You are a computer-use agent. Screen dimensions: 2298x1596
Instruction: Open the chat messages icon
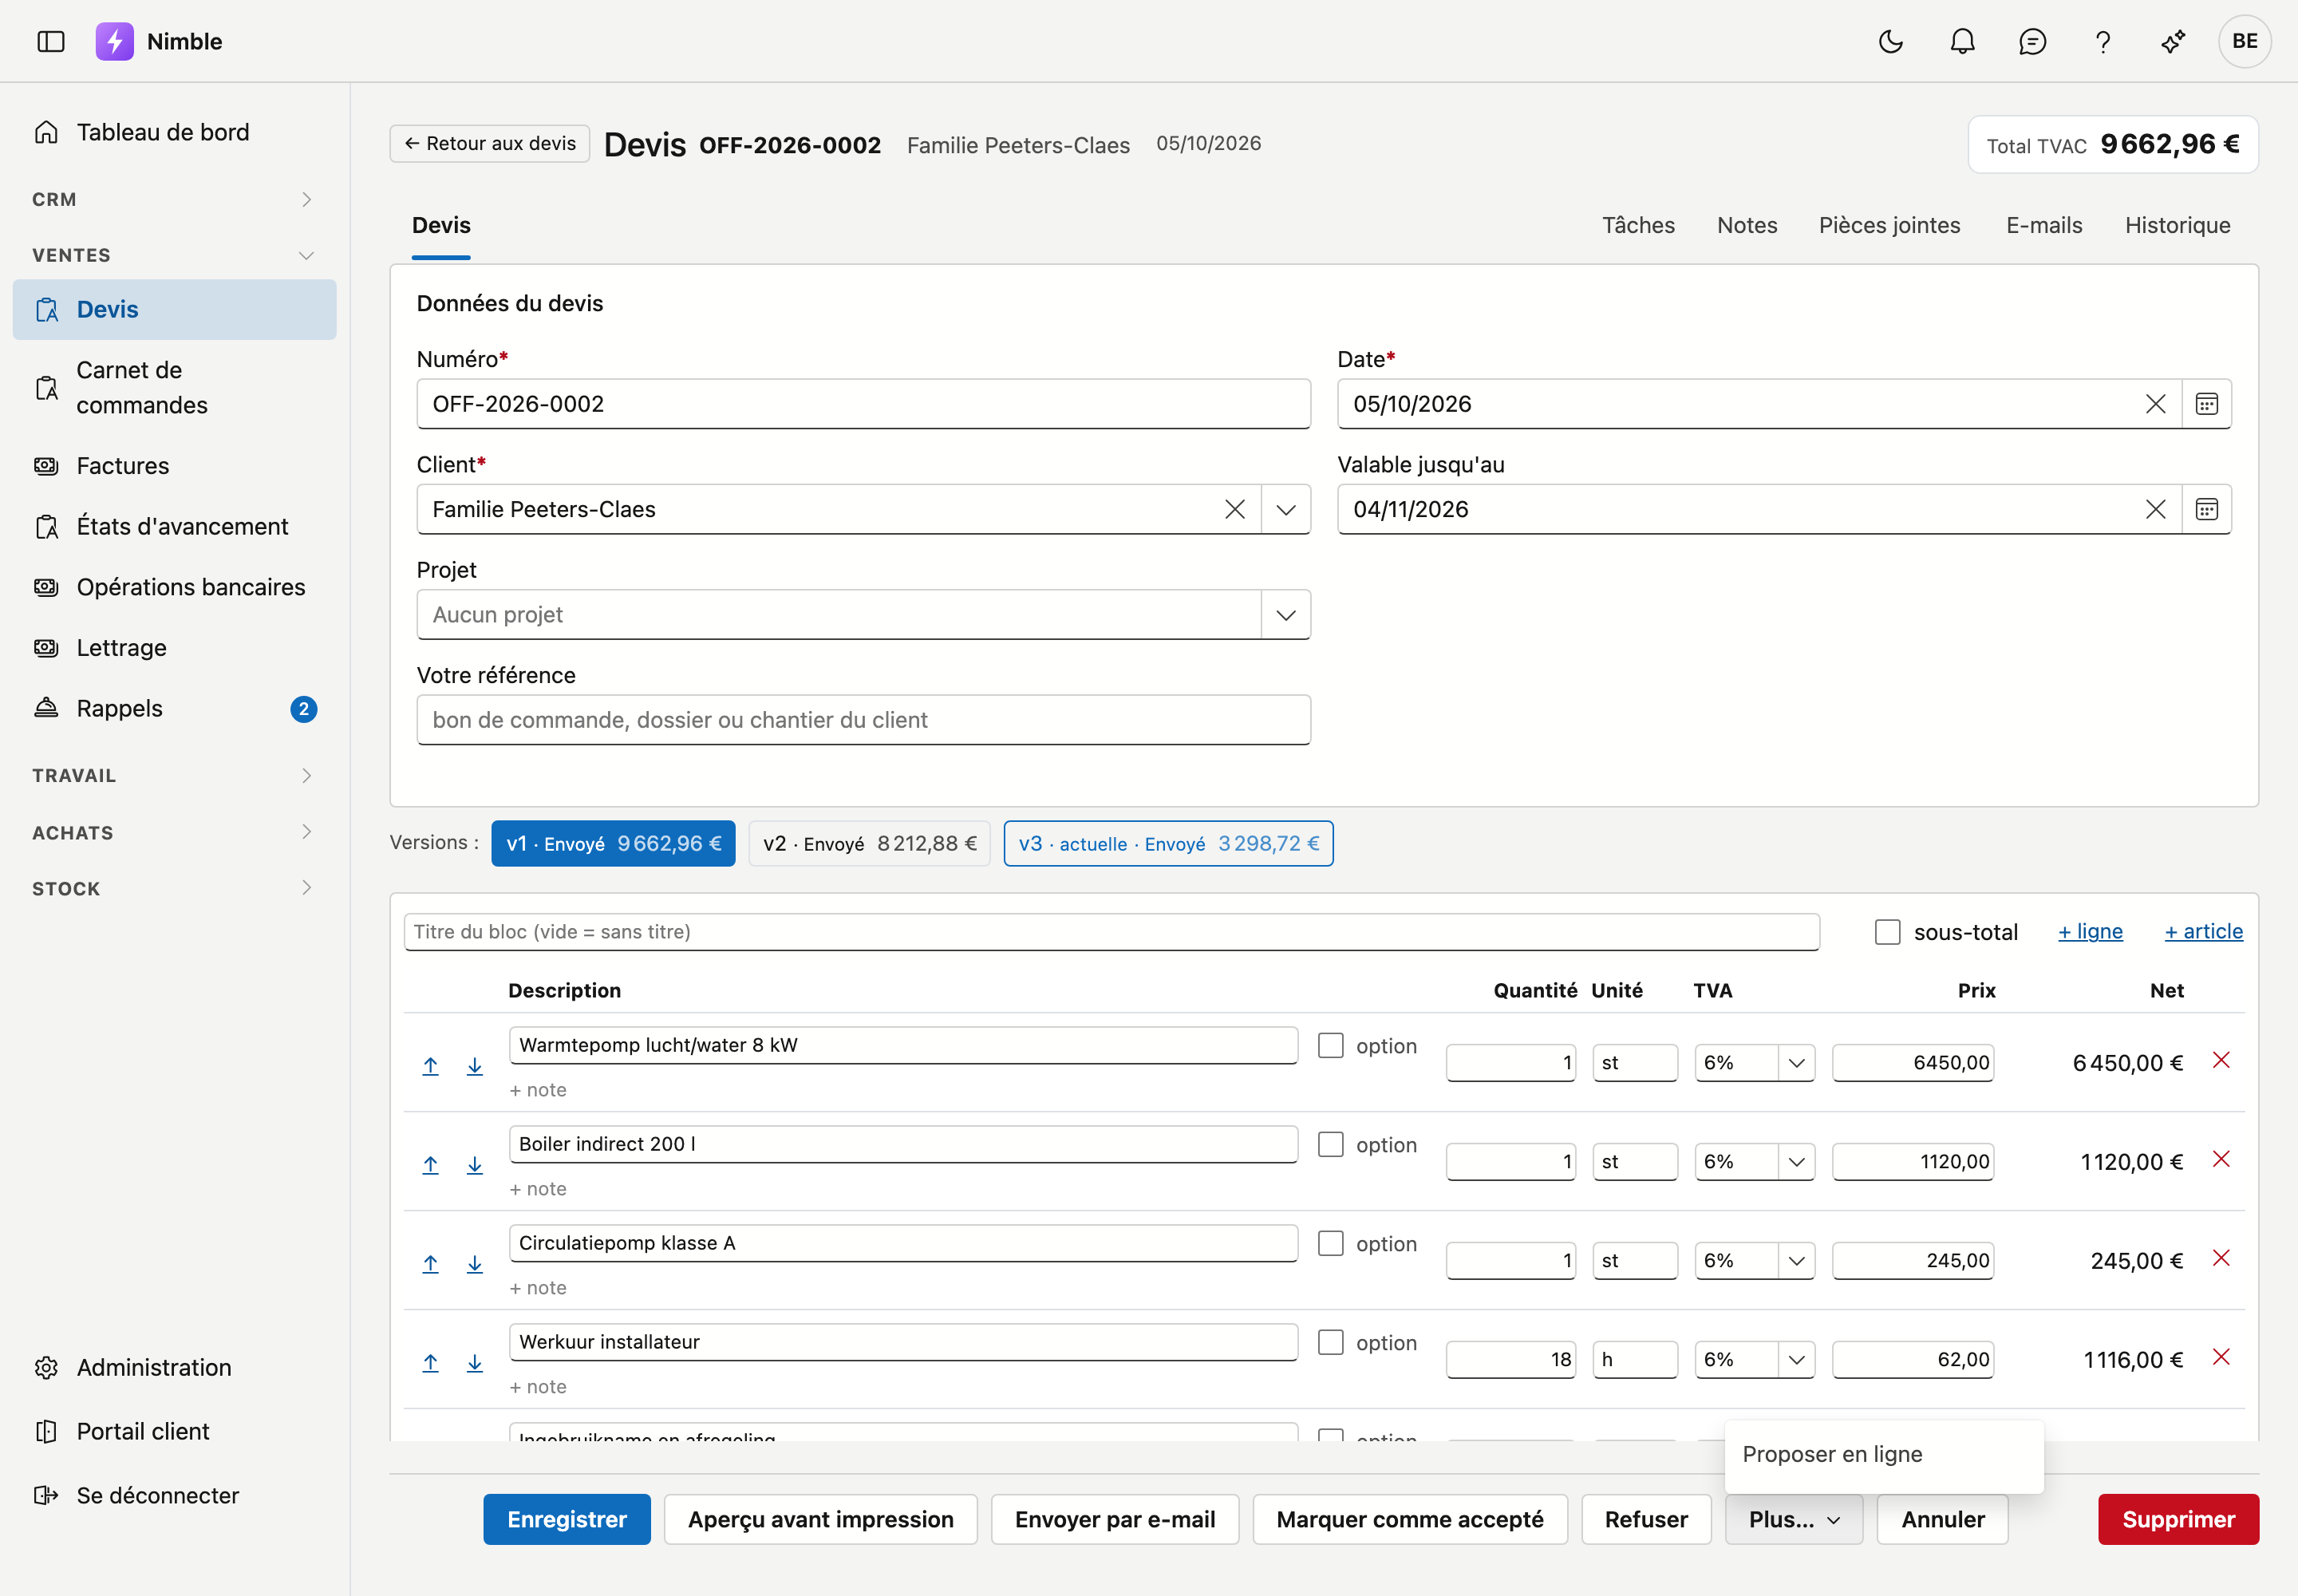tap(2032, 41)
